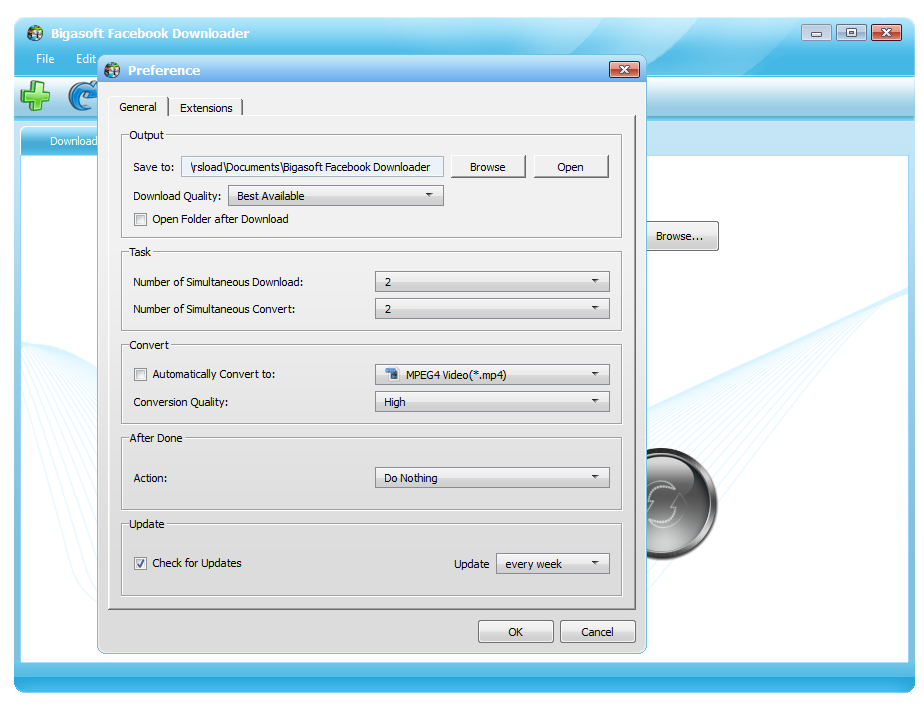
Task: Open the File menu
Action: click(44, 59)
